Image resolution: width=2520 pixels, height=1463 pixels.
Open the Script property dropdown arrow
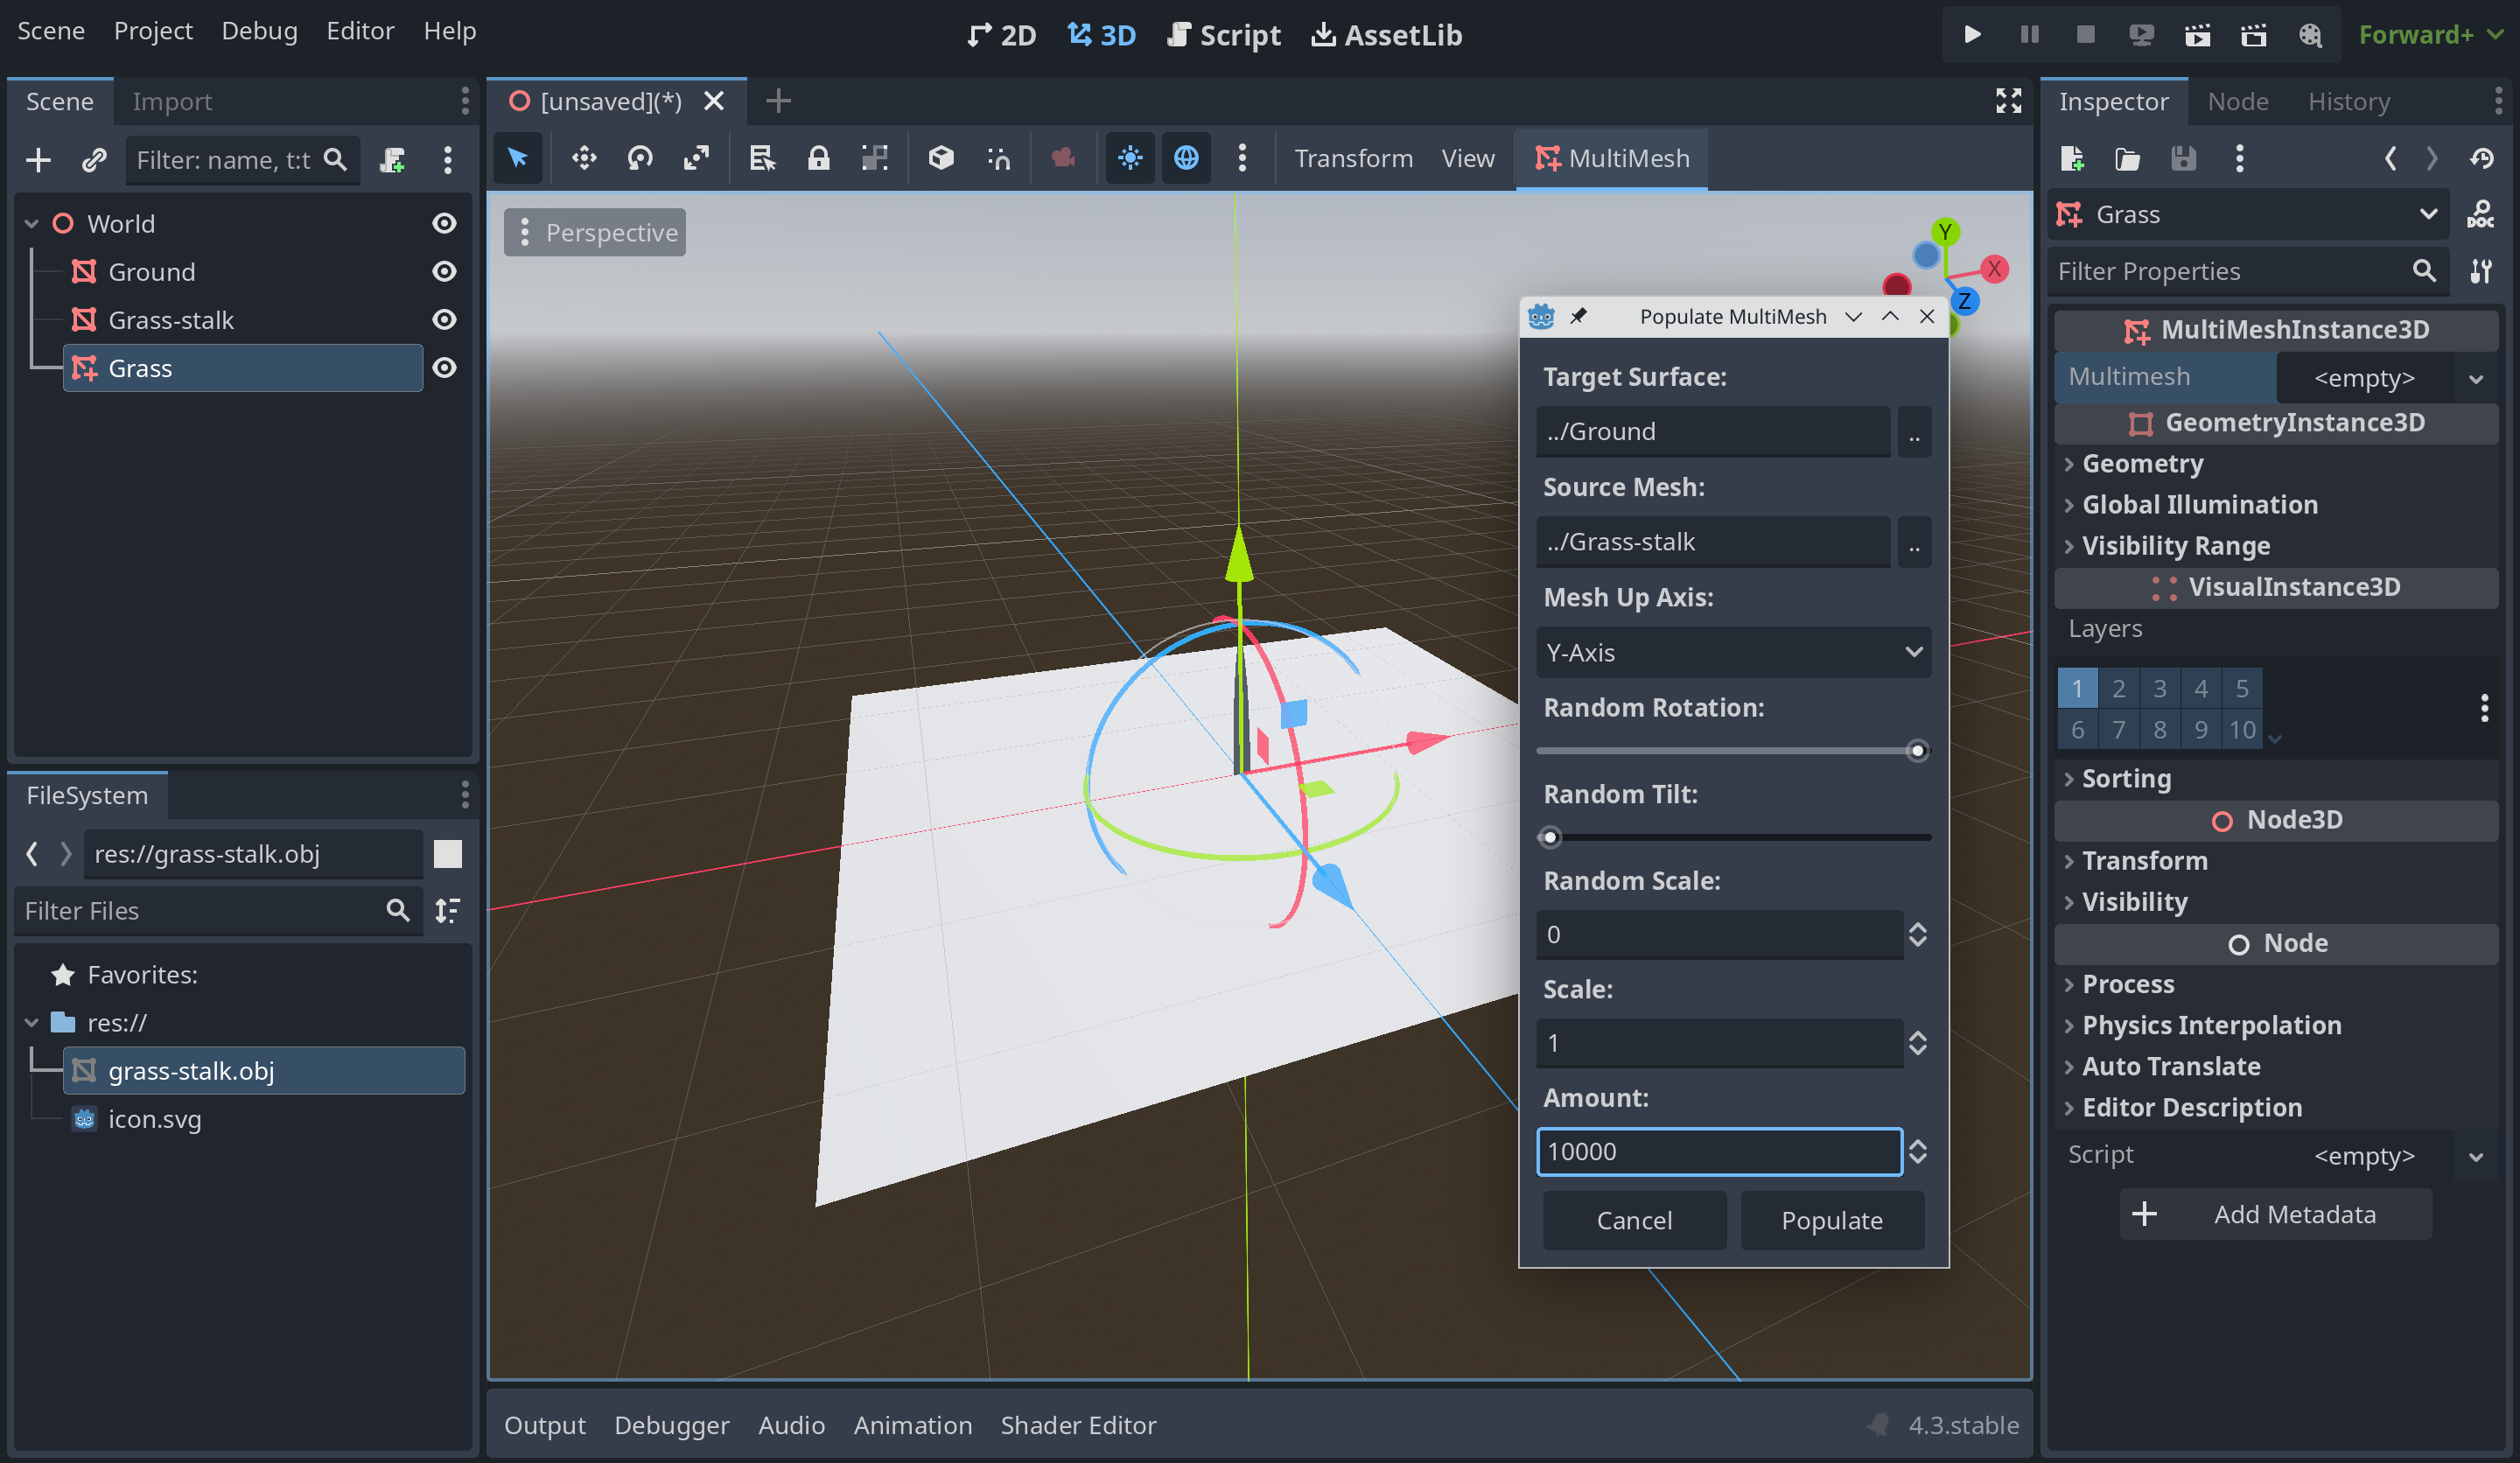pyautogui.click(x=2475, y=1156)
